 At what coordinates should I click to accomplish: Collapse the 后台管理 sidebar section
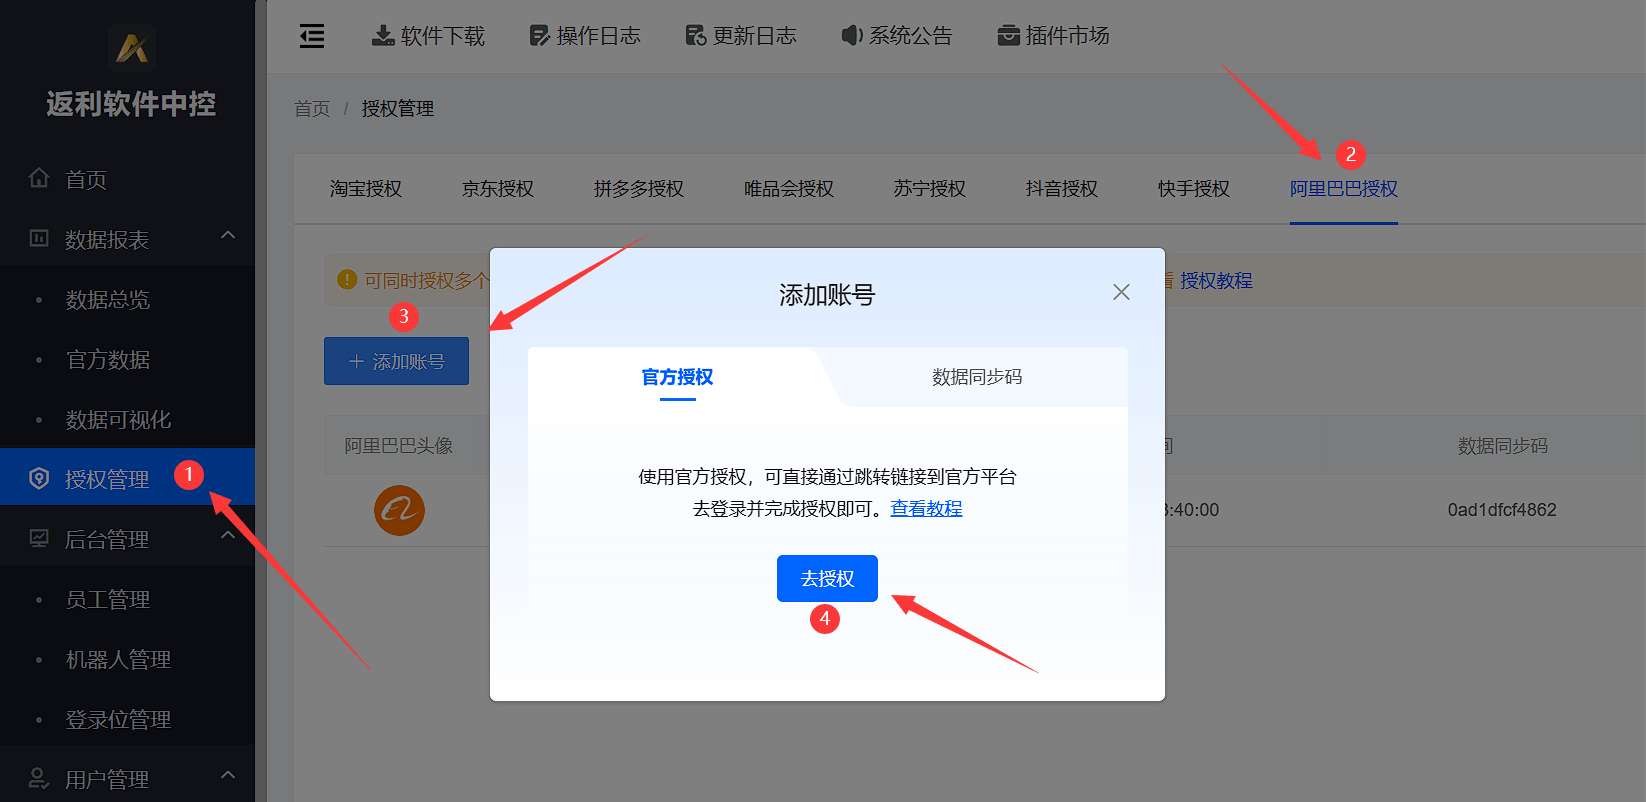[x=228, y=536]
